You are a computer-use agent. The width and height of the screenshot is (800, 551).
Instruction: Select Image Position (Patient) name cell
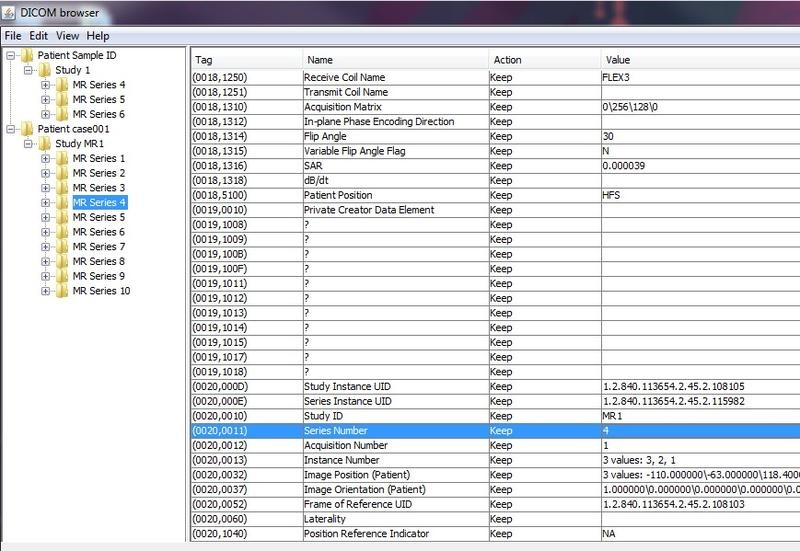395,475
